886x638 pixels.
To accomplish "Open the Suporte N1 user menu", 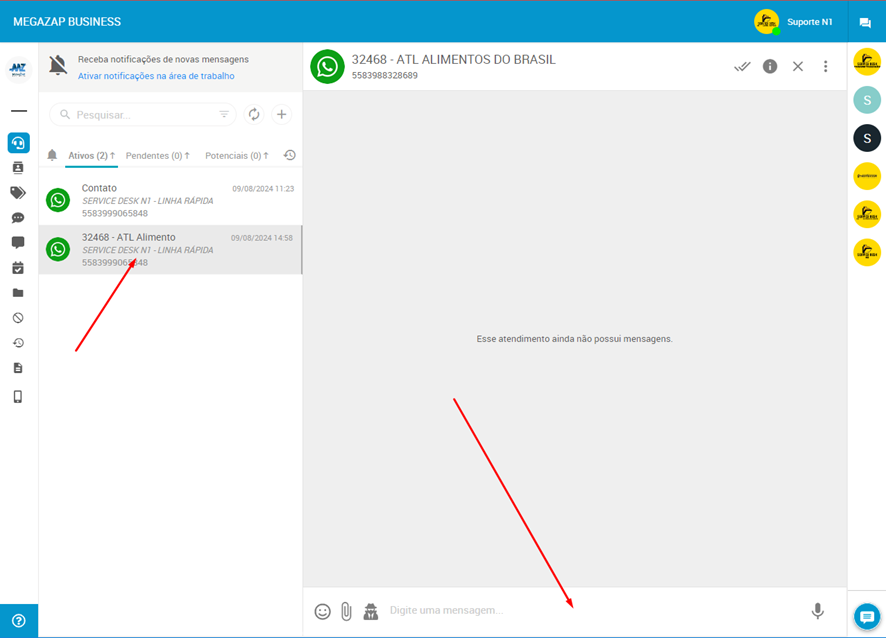I will point(795,22).
